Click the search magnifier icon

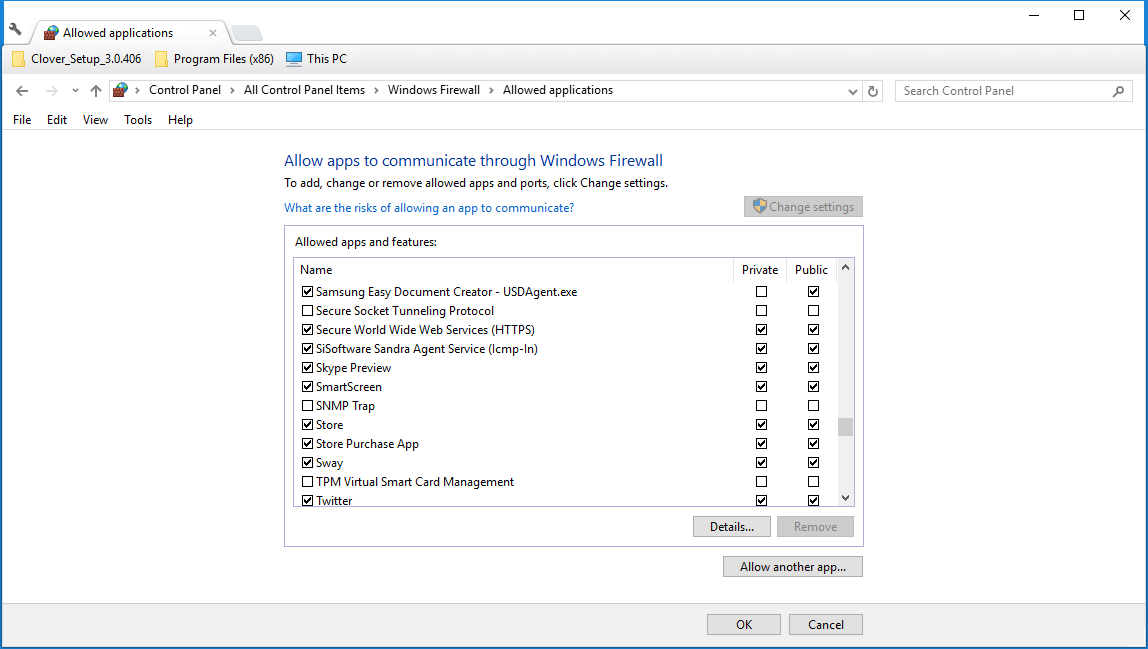(x=1118, y=91)
